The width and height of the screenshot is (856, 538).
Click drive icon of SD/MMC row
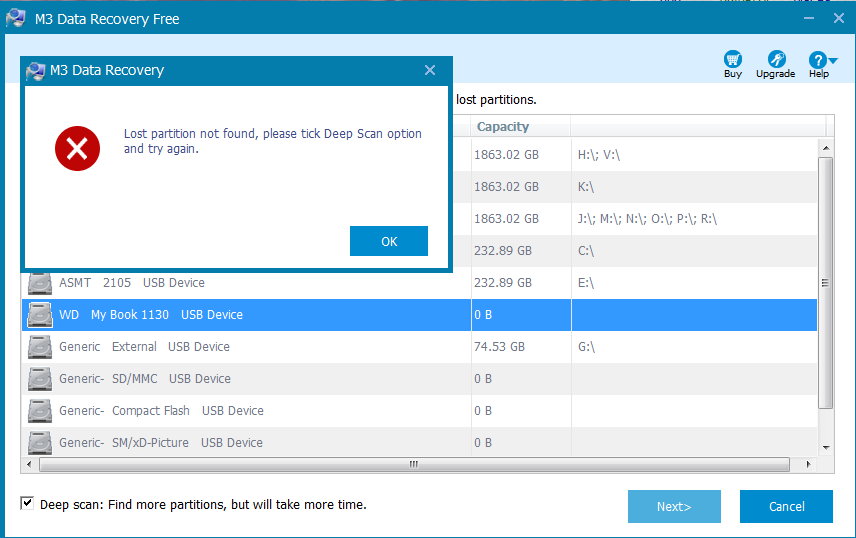(40, 379)
